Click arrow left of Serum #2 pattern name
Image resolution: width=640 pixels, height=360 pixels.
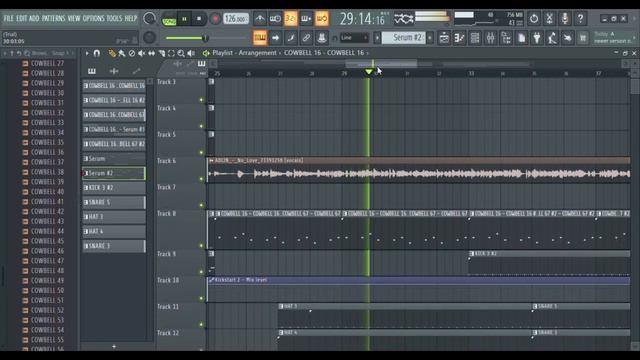[377, 38]
